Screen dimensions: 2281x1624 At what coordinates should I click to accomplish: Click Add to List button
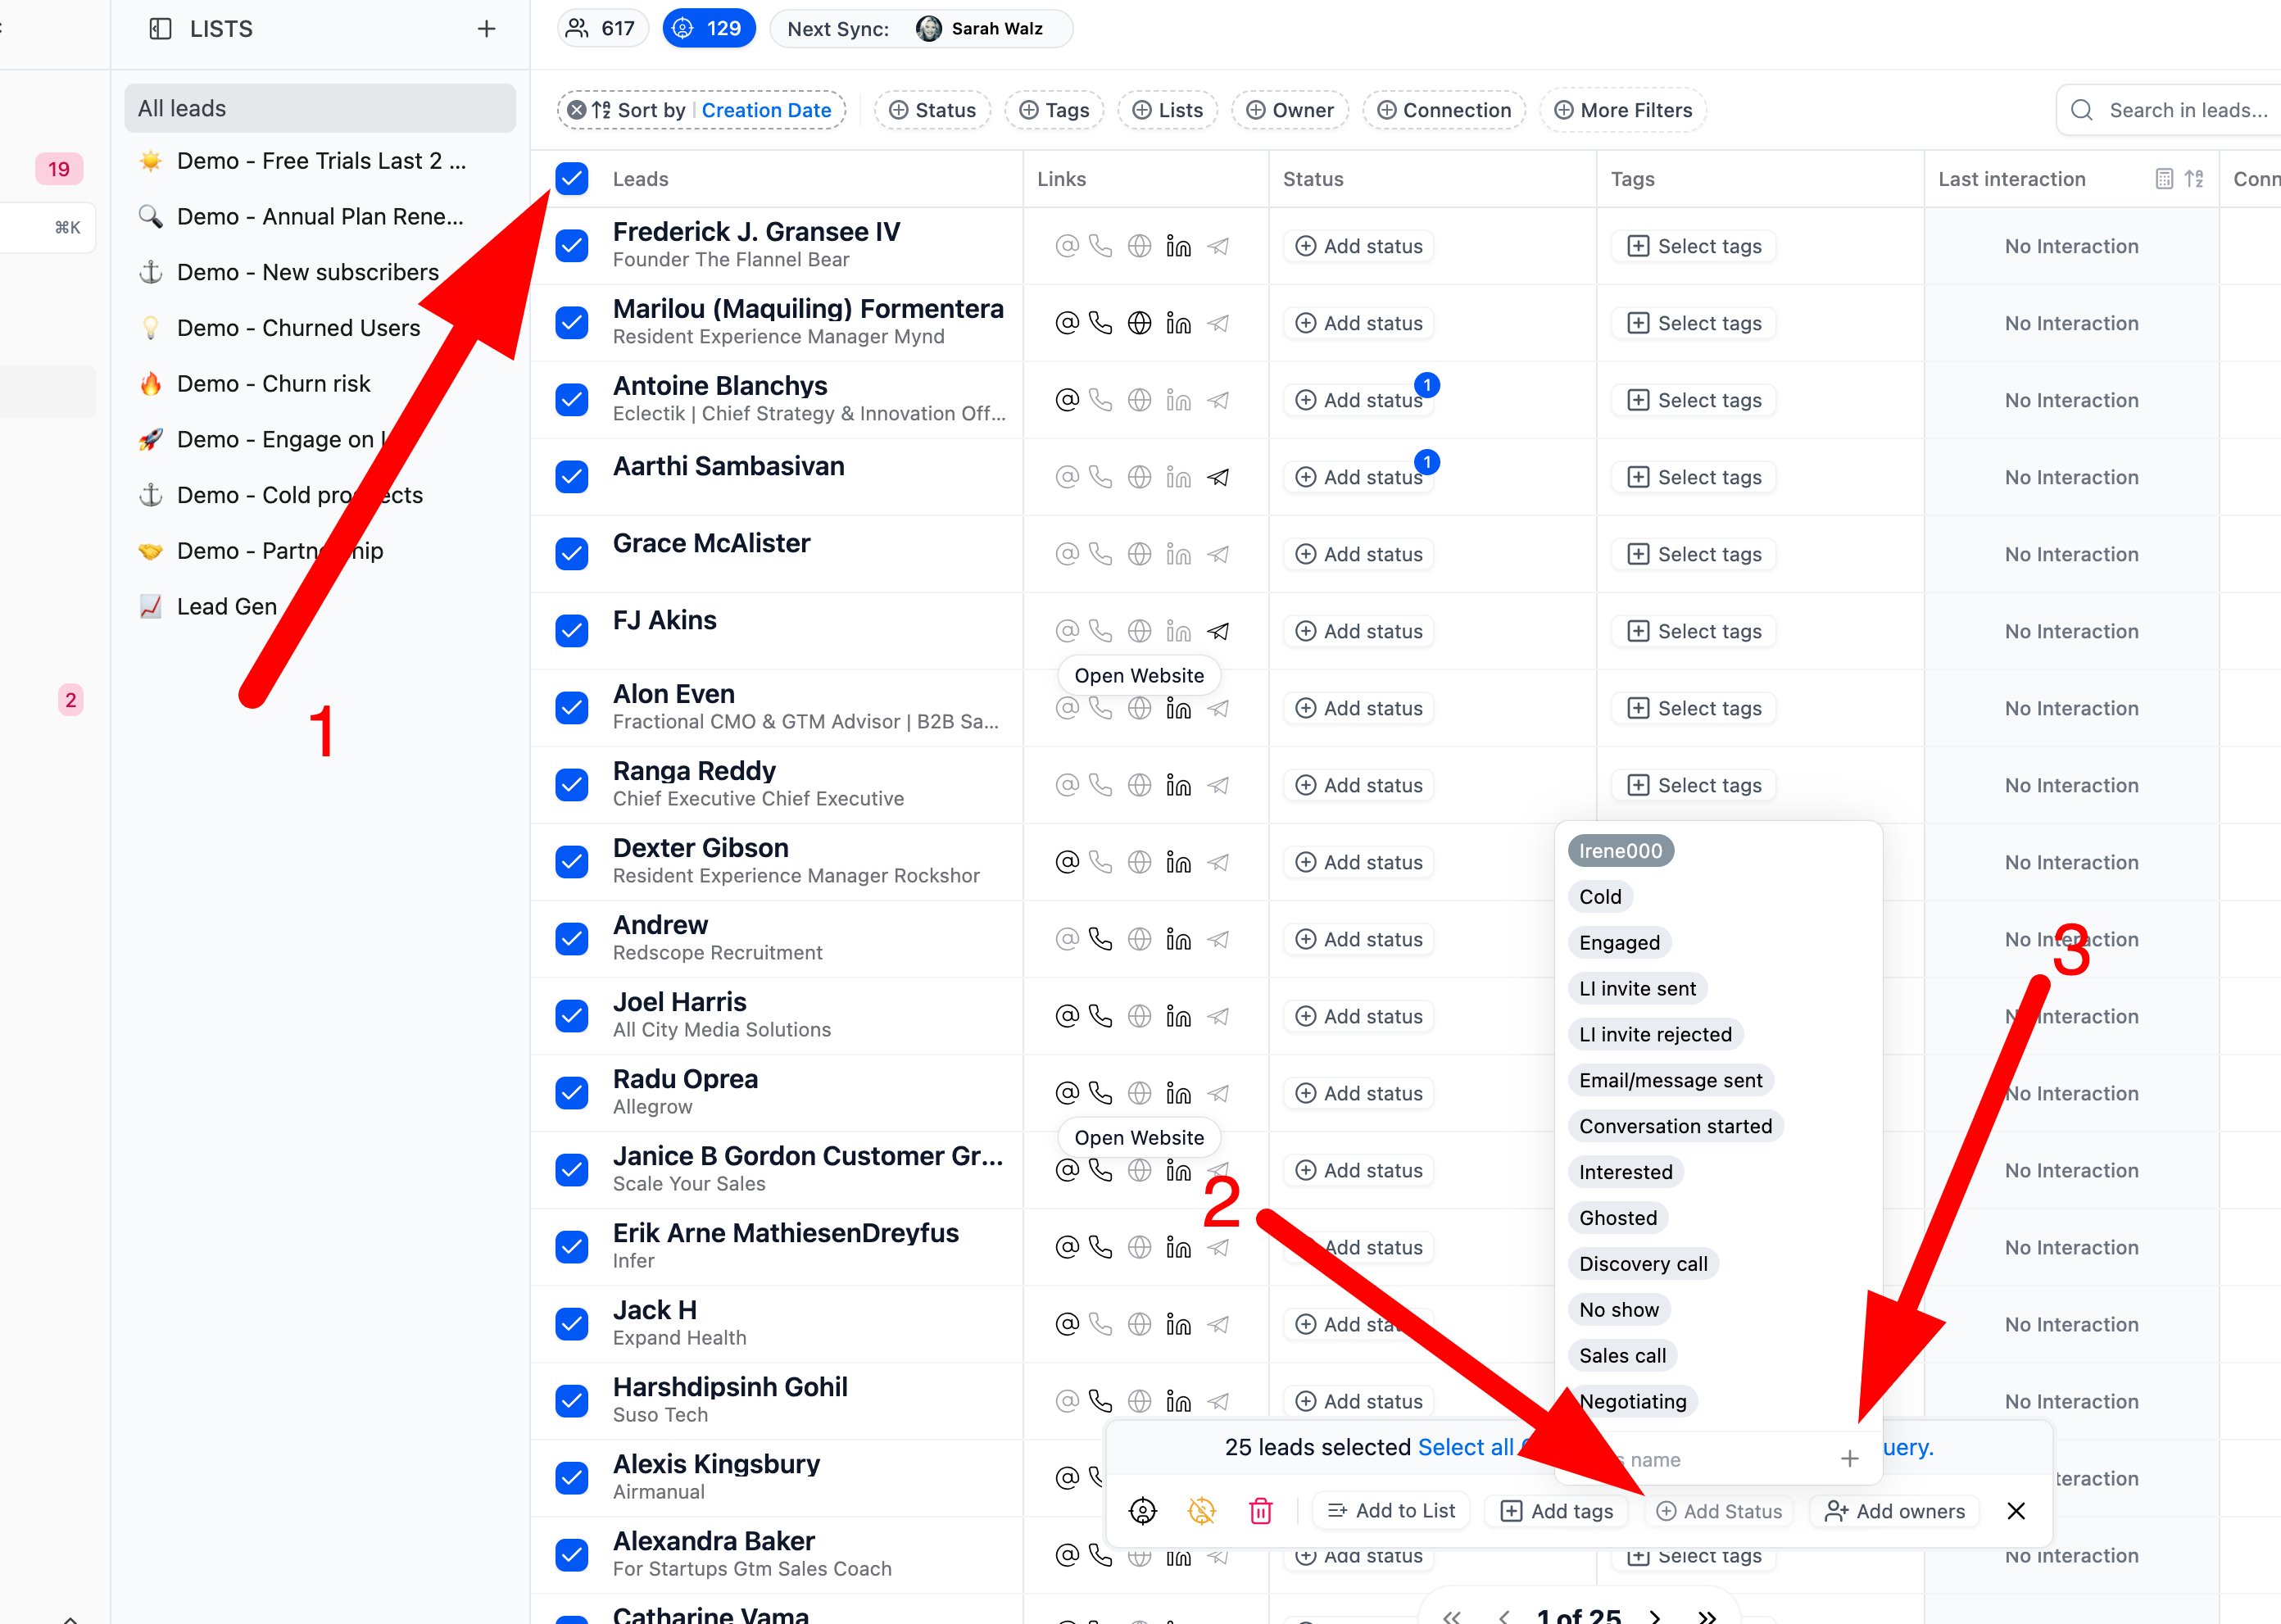click(1391, 1511)
